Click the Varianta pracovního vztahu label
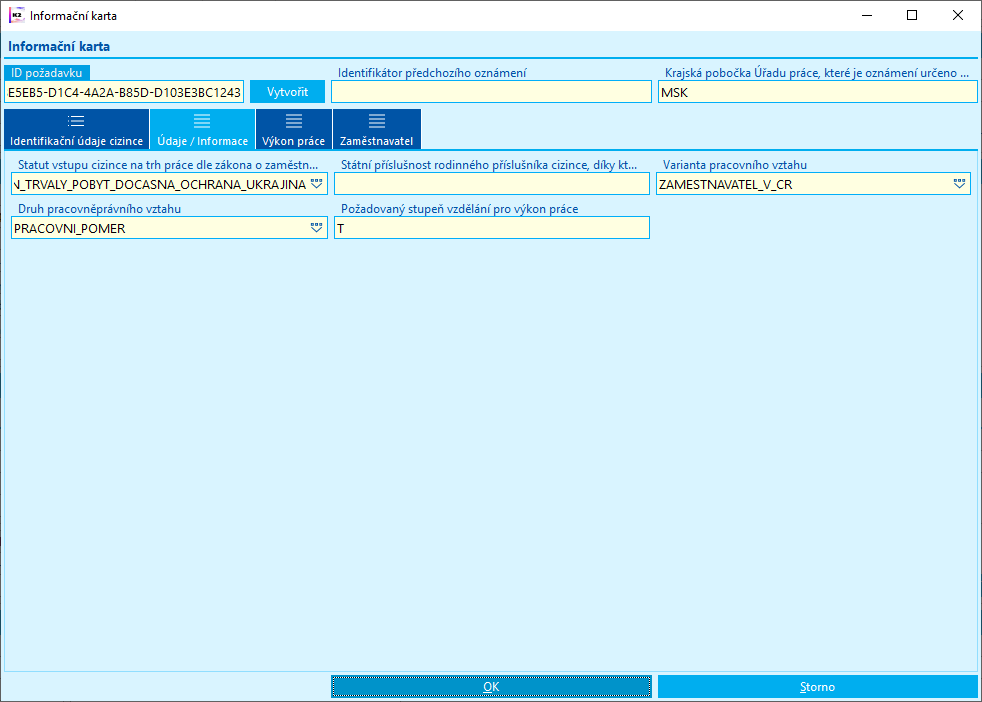This screenshot has height=702, width=982. pyautogui.click(x=735, y=165)
